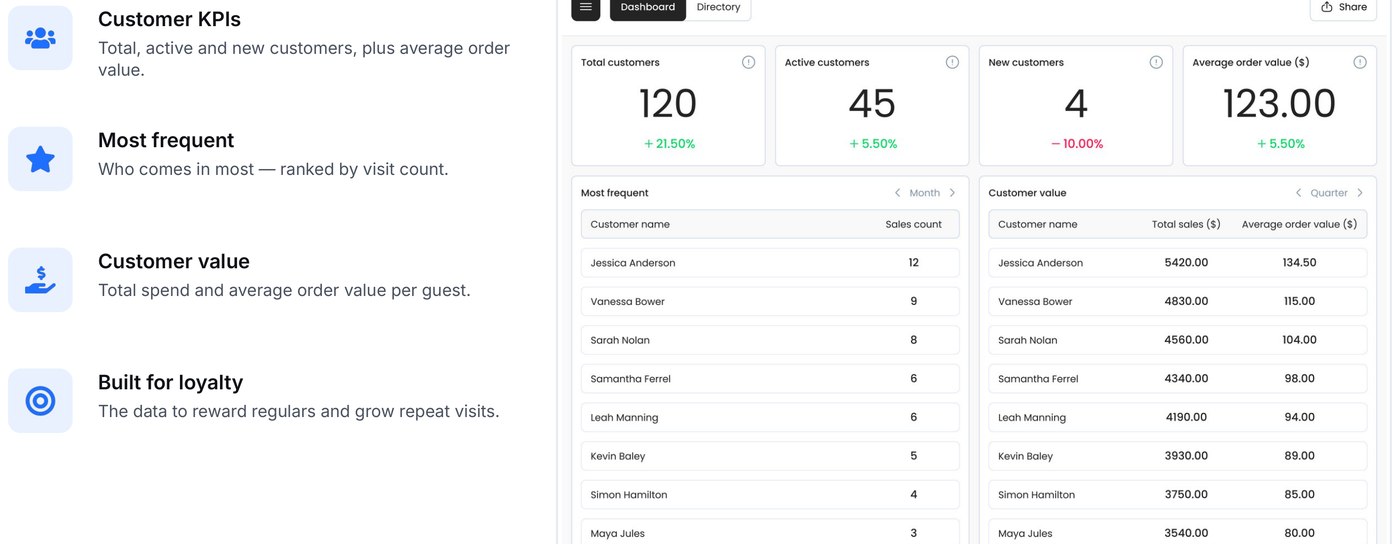Select Samantha Ferrel in Customer value table

pyautogui.click(x=1178, y=379)
